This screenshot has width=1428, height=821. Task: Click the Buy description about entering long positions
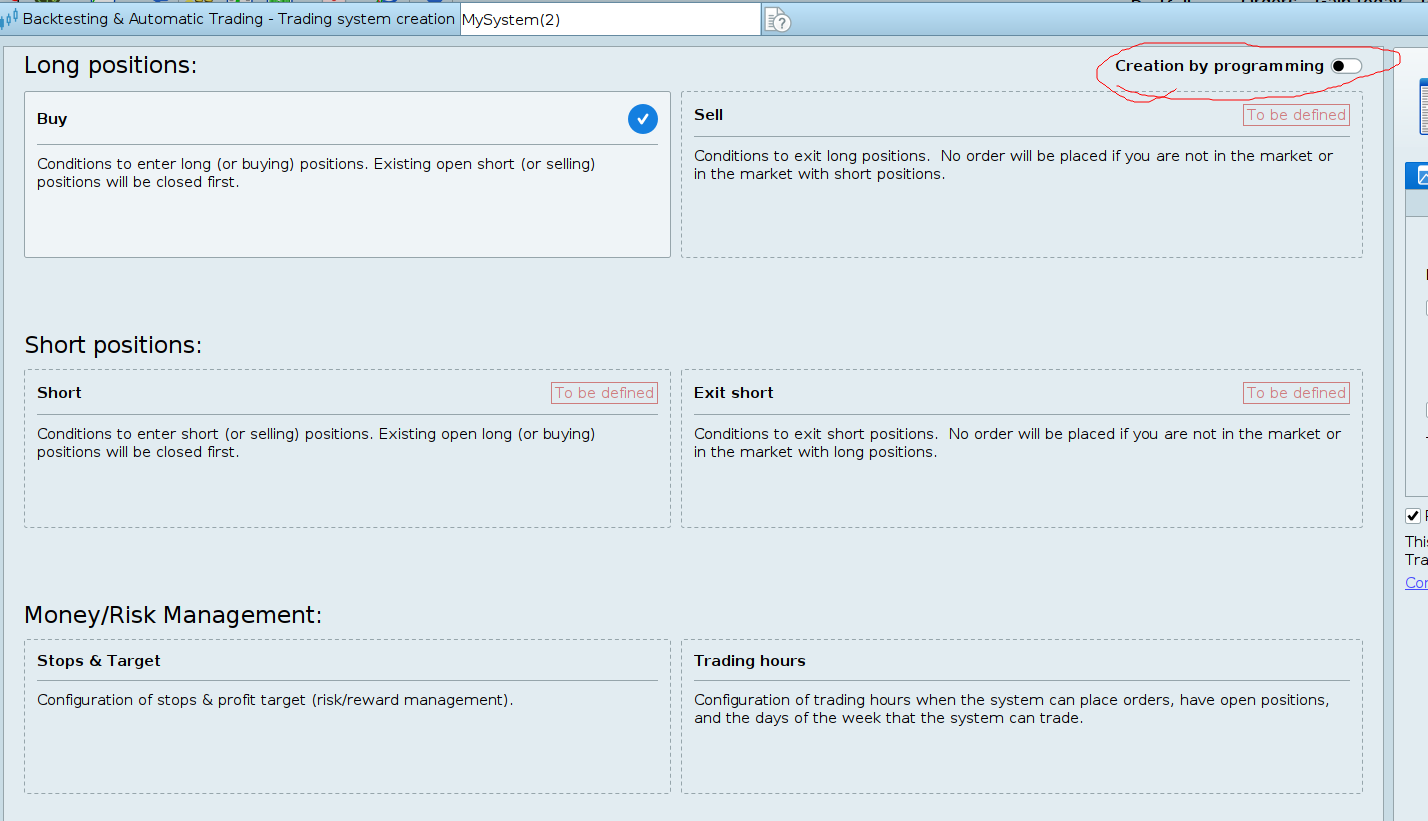[316, 173]
